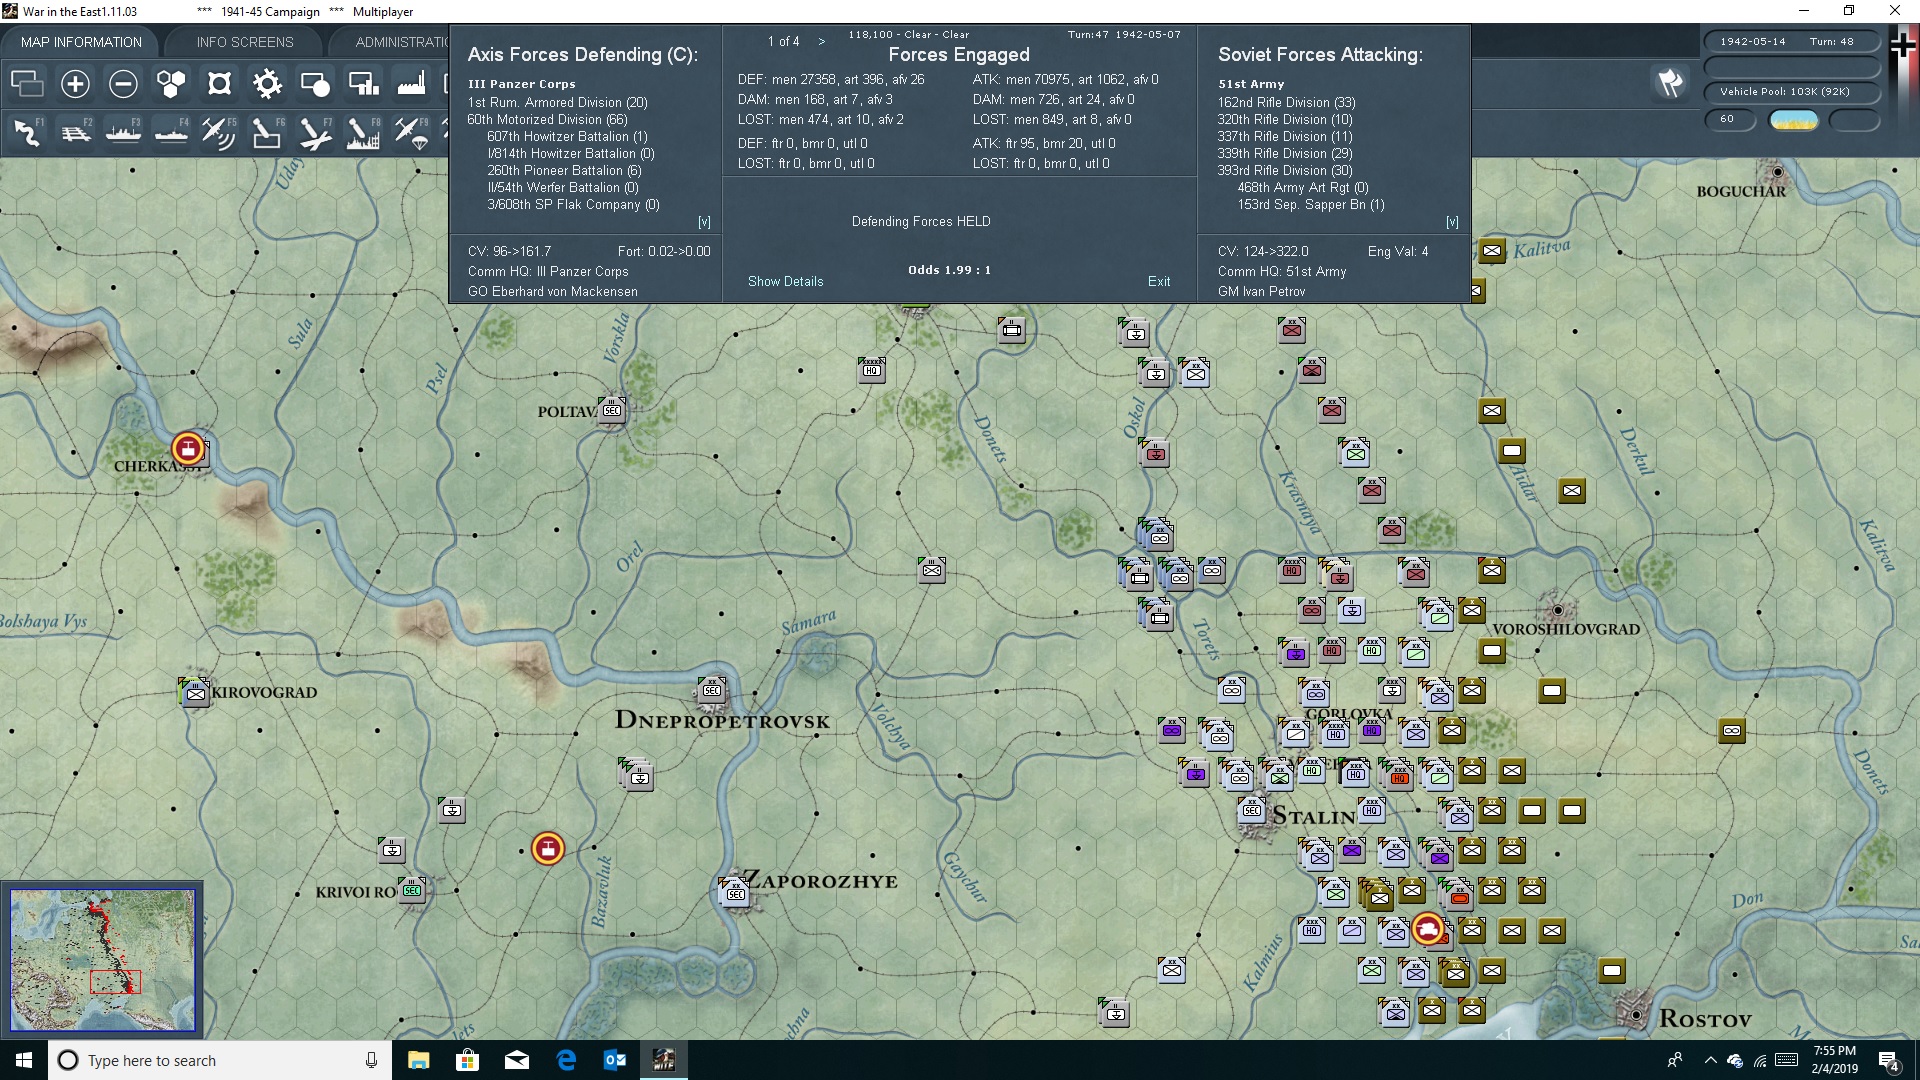The image size is (1920, 1080).
Task: Zoom out of the map
Action: [x=123, y=84]
